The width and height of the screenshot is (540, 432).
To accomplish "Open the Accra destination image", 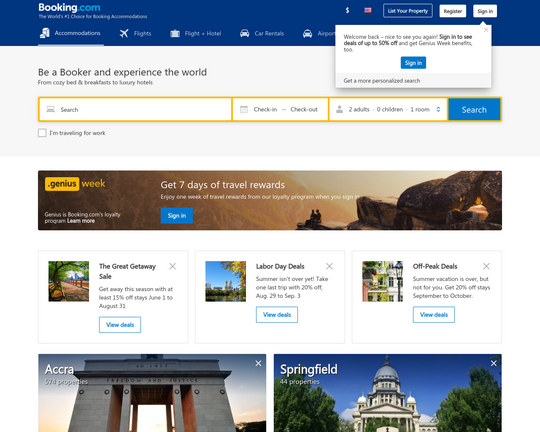I will 152,393.
